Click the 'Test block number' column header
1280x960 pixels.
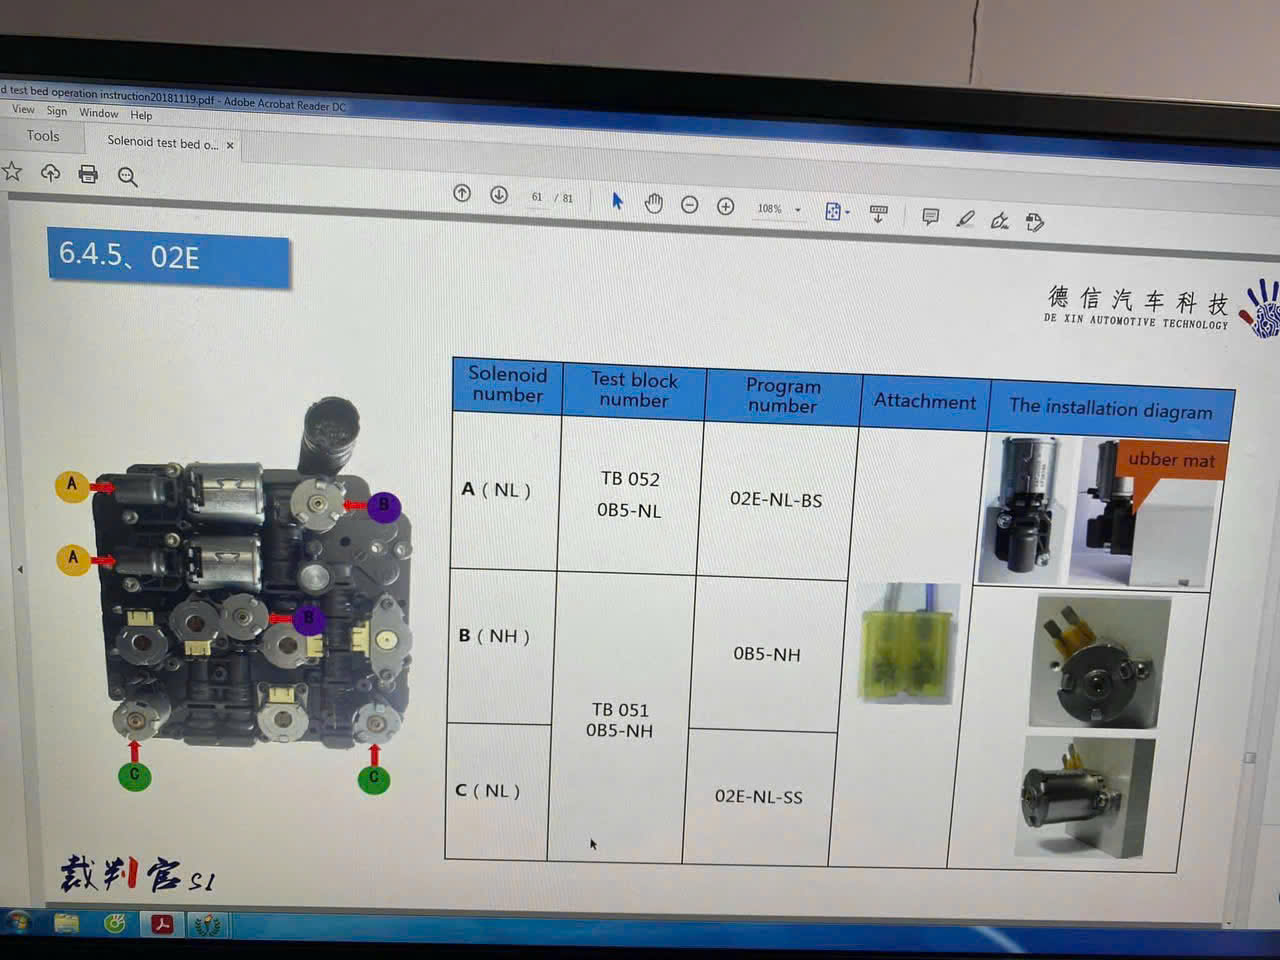point(634,390)
